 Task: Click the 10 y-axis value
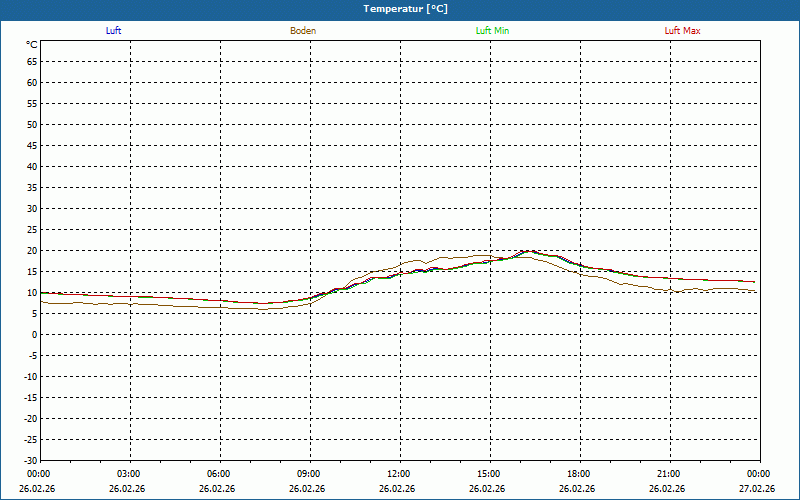coord(32,293)
